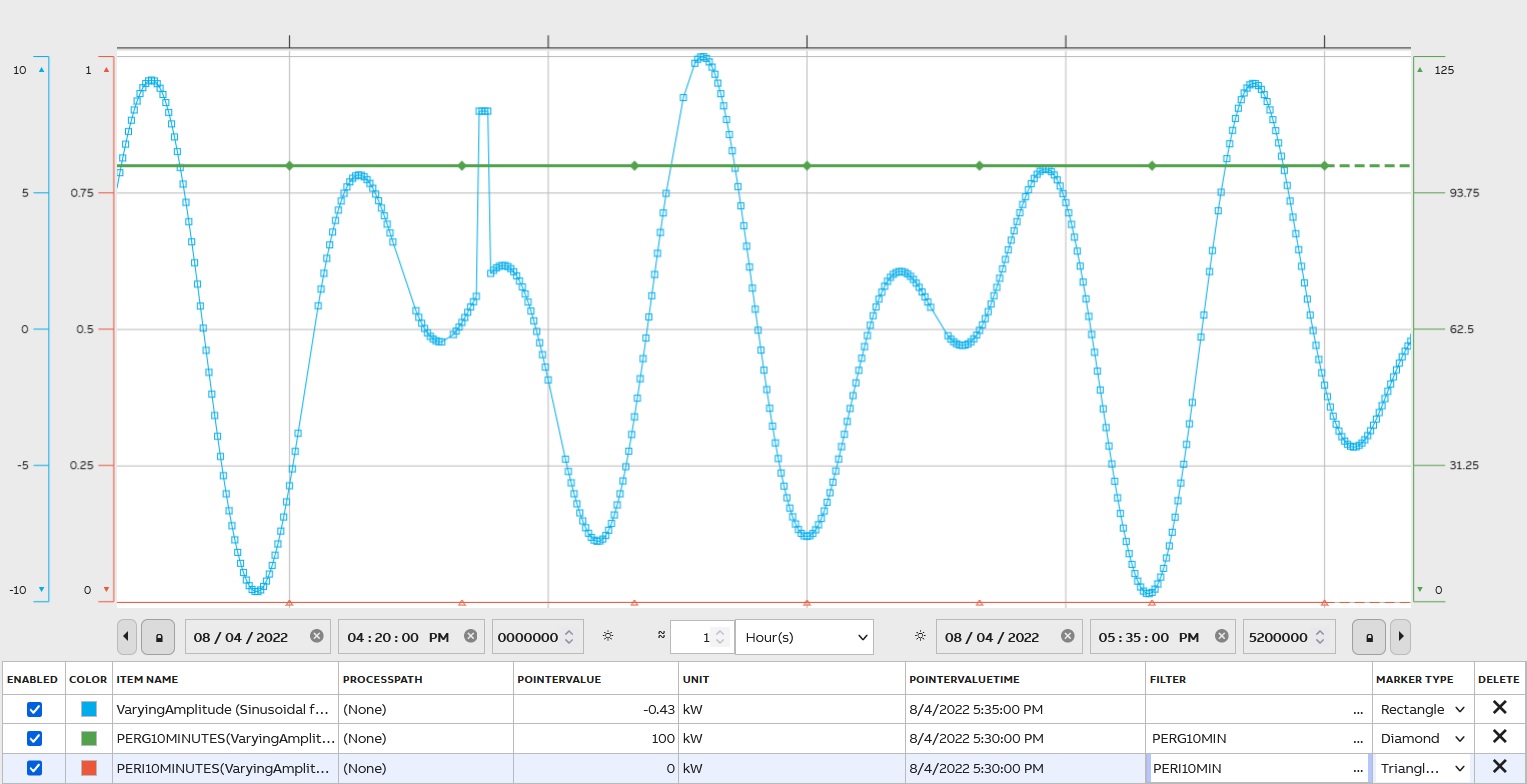Open Diamond marker type dropdown
Viewport: 1527px width, 784px height.
click(1420, 739)
